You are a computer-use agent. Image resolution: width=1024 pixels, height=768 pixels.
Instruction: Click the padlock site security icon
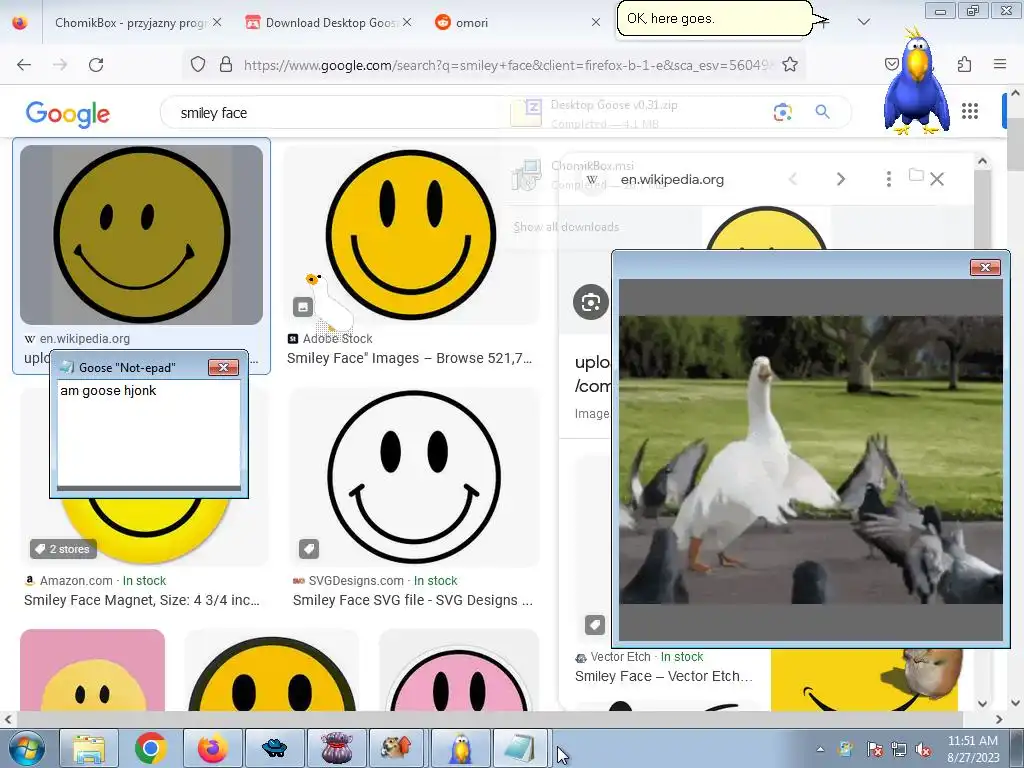pyautogui.click(x=226, y=64)
